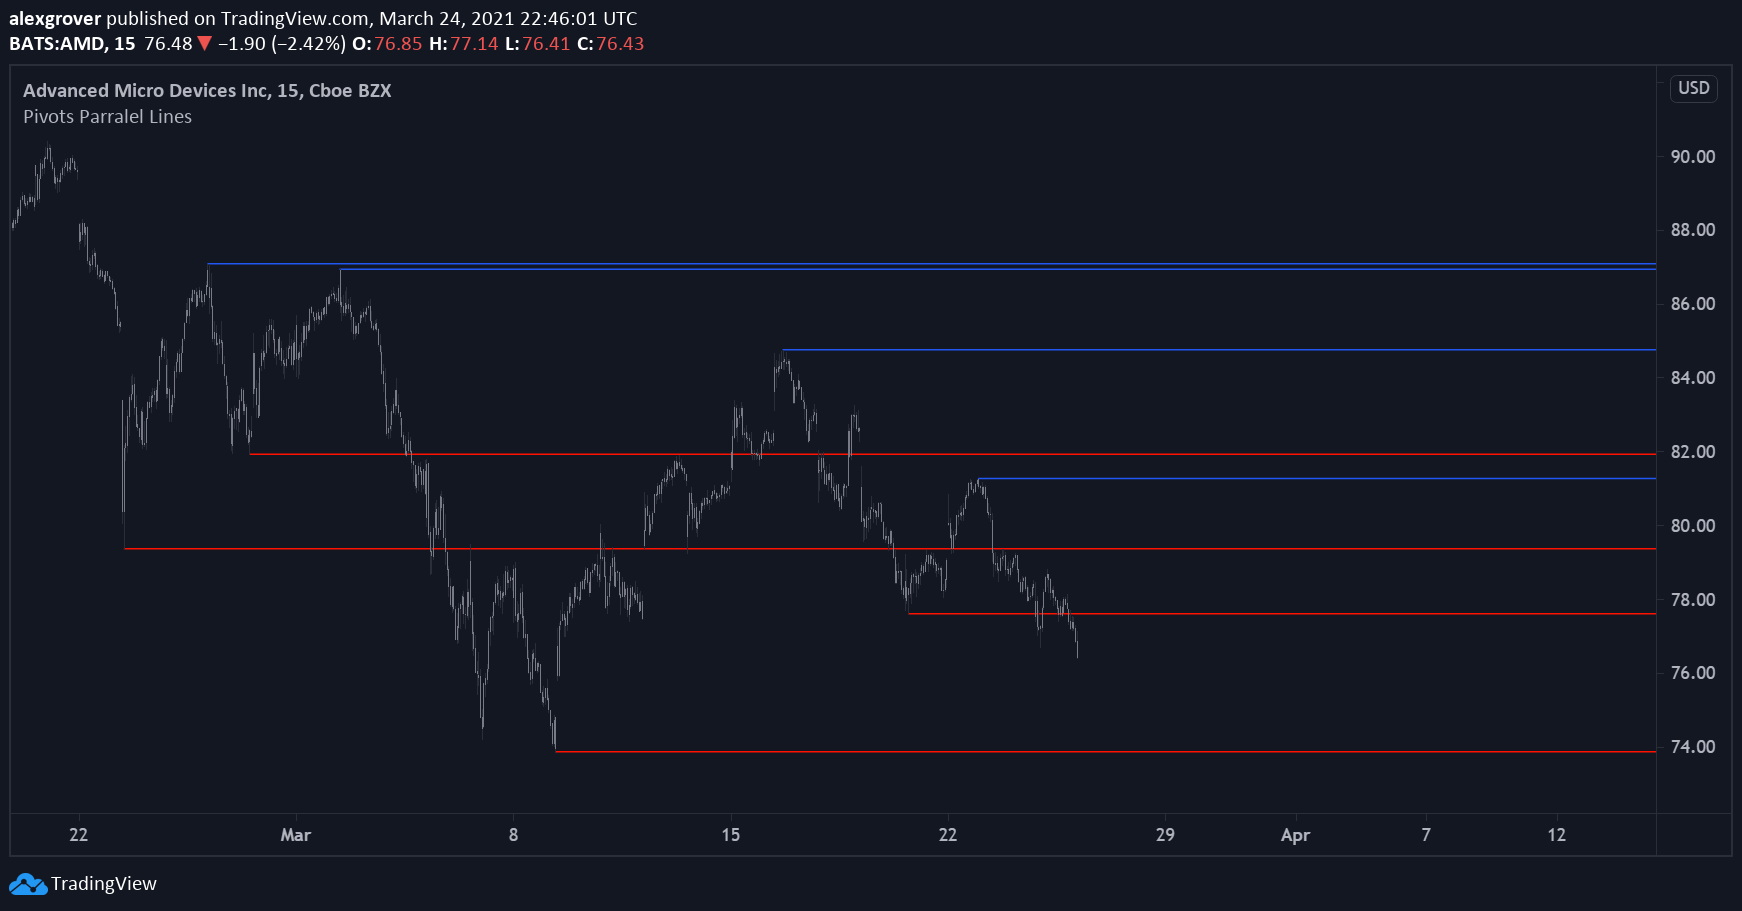This screenshot has width=1742, height=911.
Task: Click the 12 date label on time axis
Action: (x=1557, y=835)
